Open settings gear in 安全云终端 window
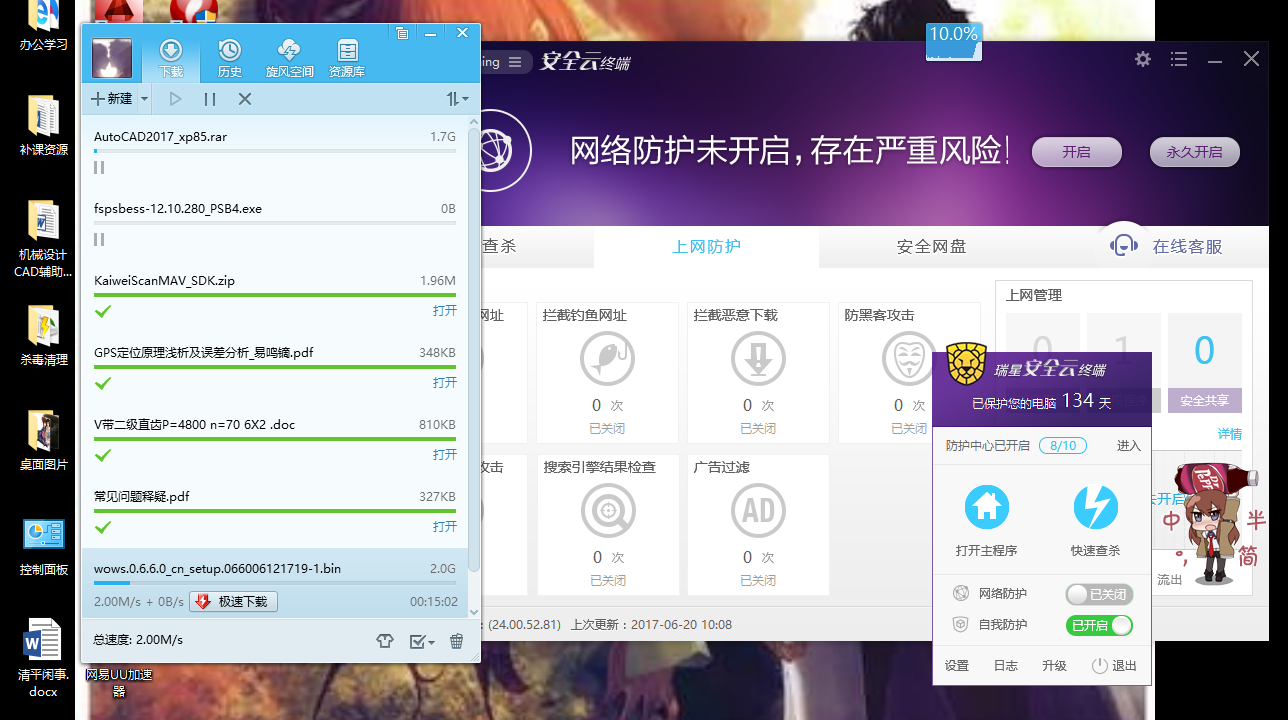Image resolution: width=1288 pixels, height=720 pixels. (x=1143, y=59)
